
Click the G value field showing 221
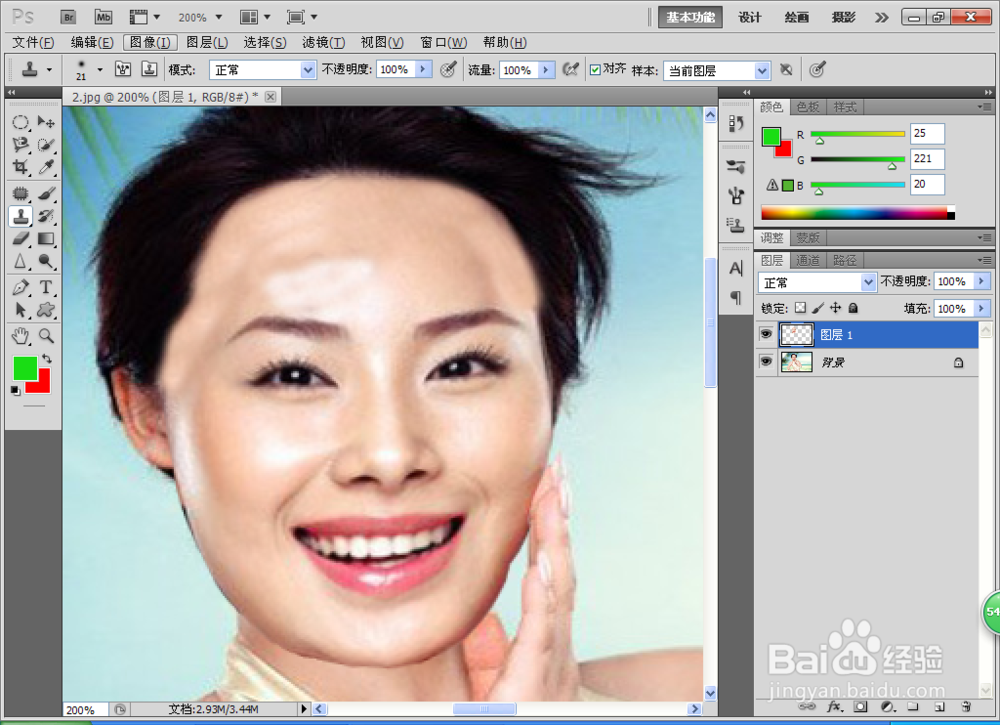pos(927,159)
